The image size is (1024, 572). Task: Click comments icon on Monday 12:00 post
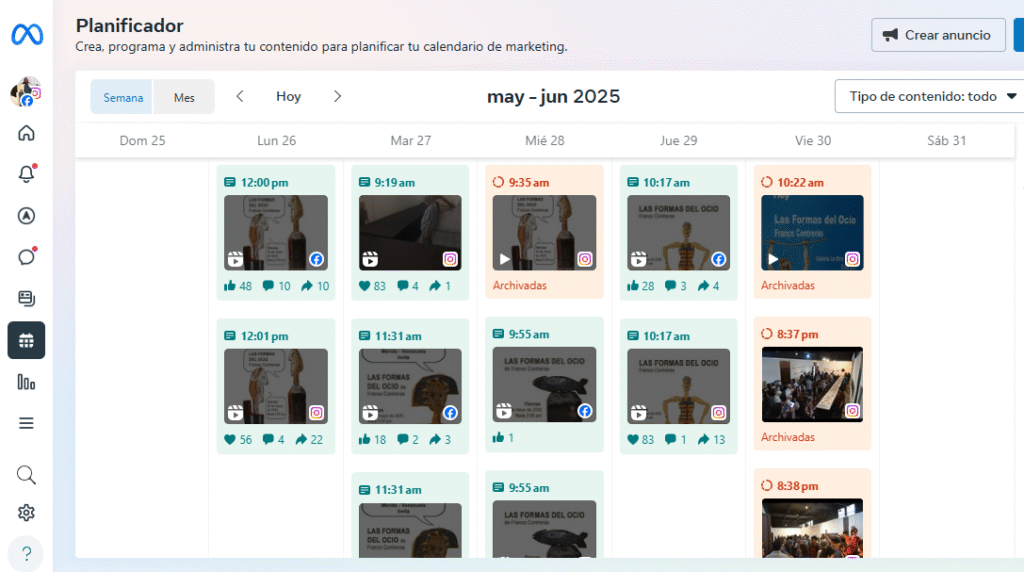[268, 286]
